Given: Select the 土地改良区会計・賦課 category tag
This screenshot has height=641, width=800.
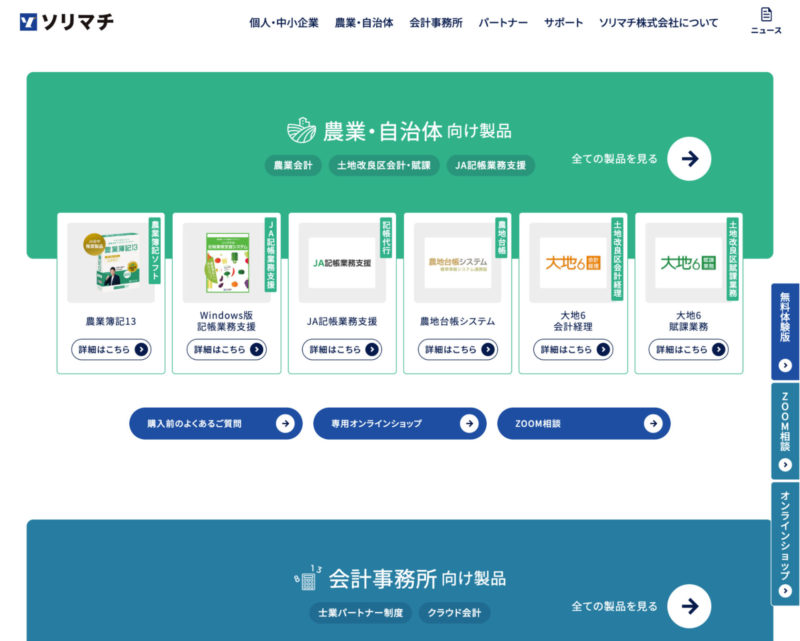Looking at the screenshot, I should [x=384, y=165].
